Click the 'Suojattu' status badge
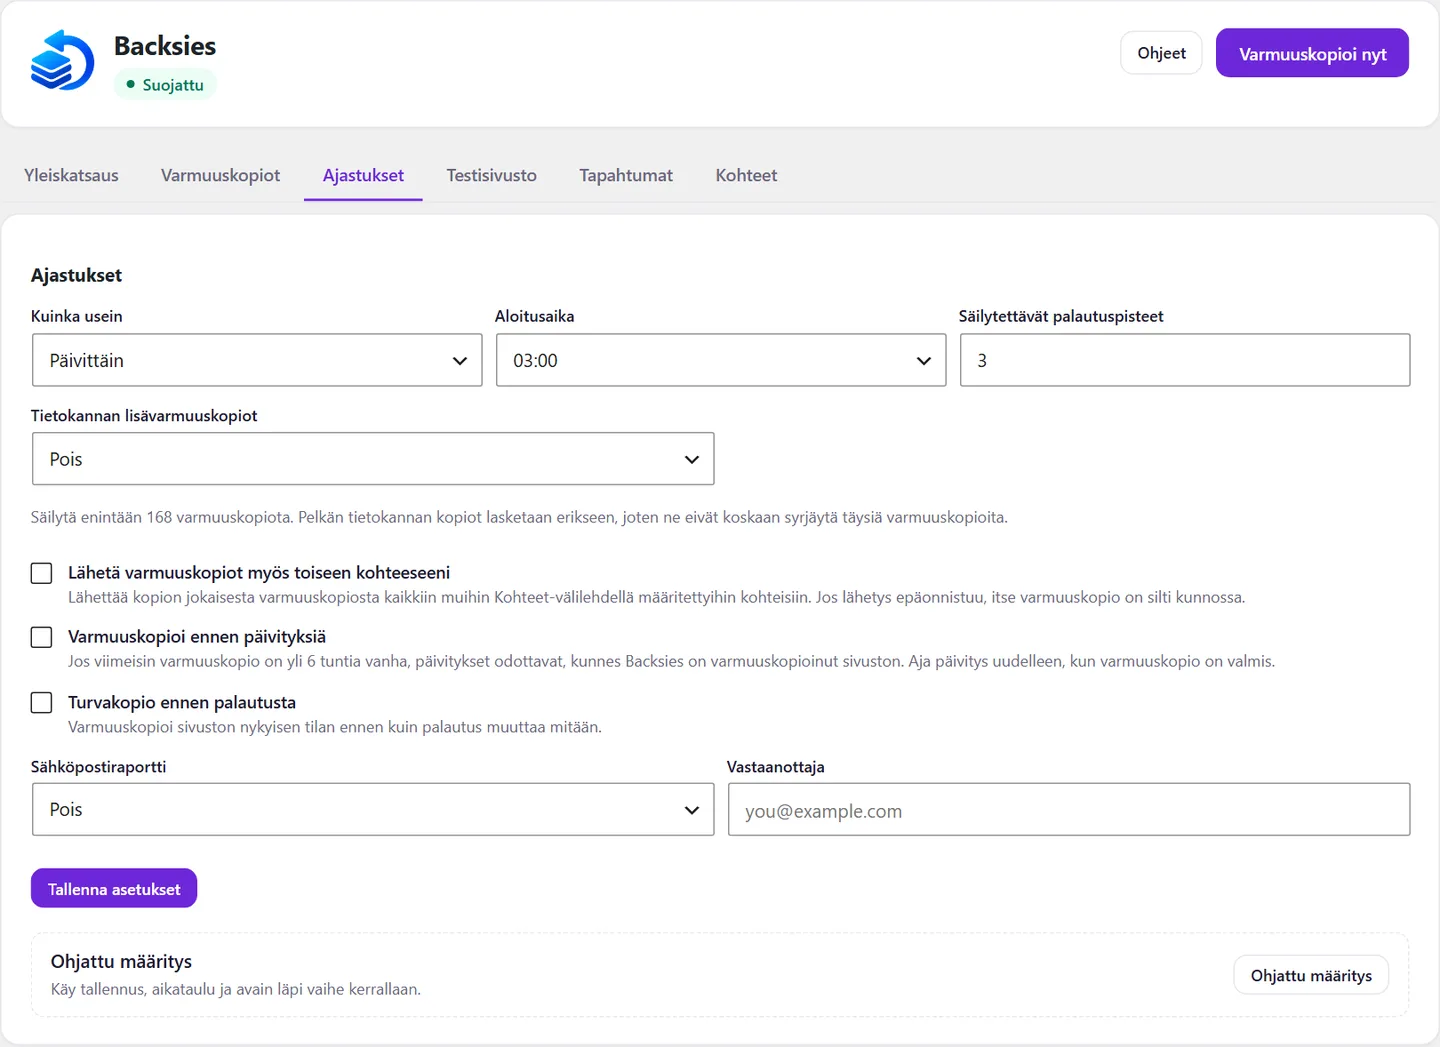Screen dimensions: 1440x1047 pos(165,85)
